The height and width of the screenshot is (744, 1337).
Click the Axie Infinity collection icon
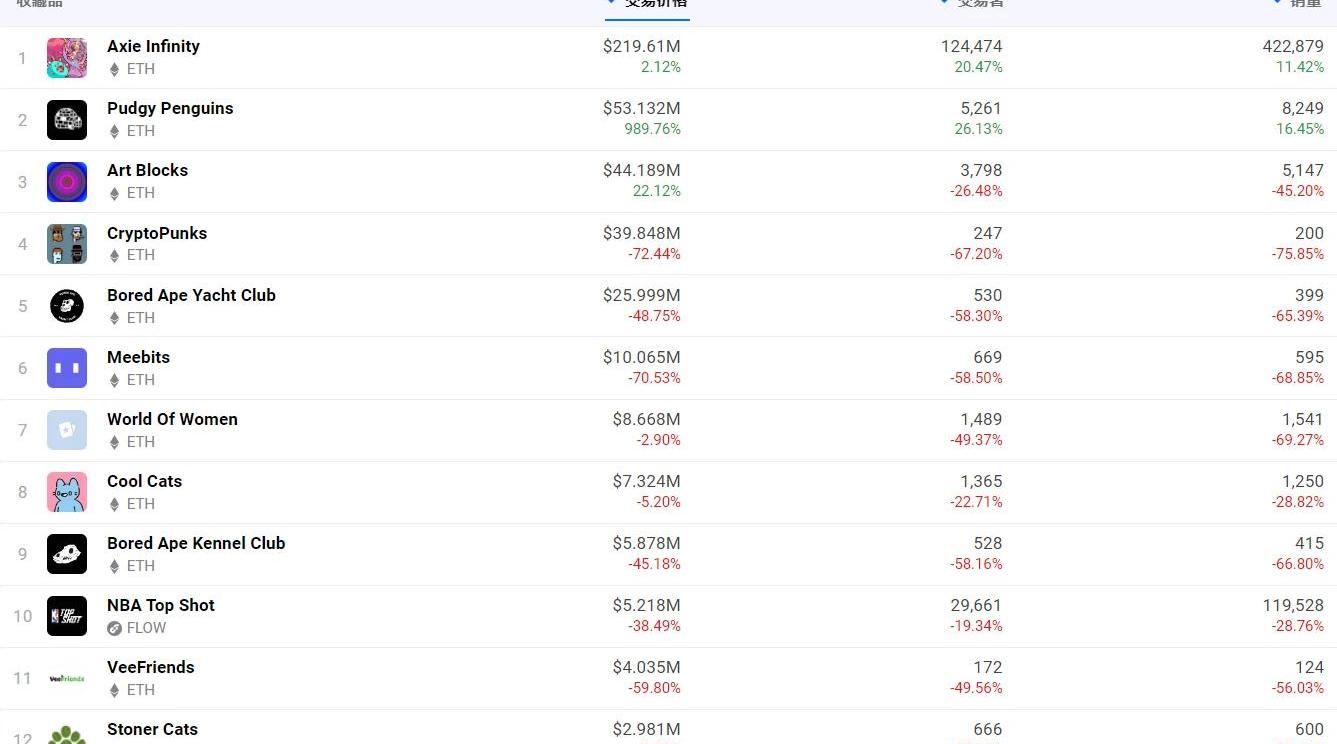coord(67,58)
